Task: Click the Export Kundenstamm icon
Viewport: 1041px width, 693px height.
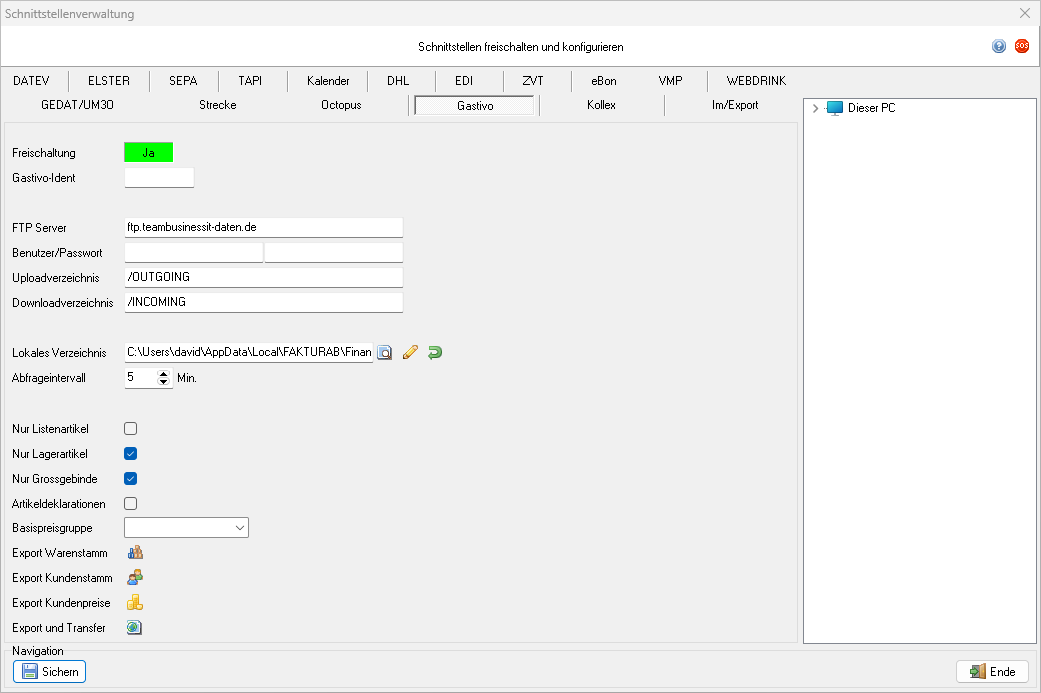Action: click(x=135, y=577)
